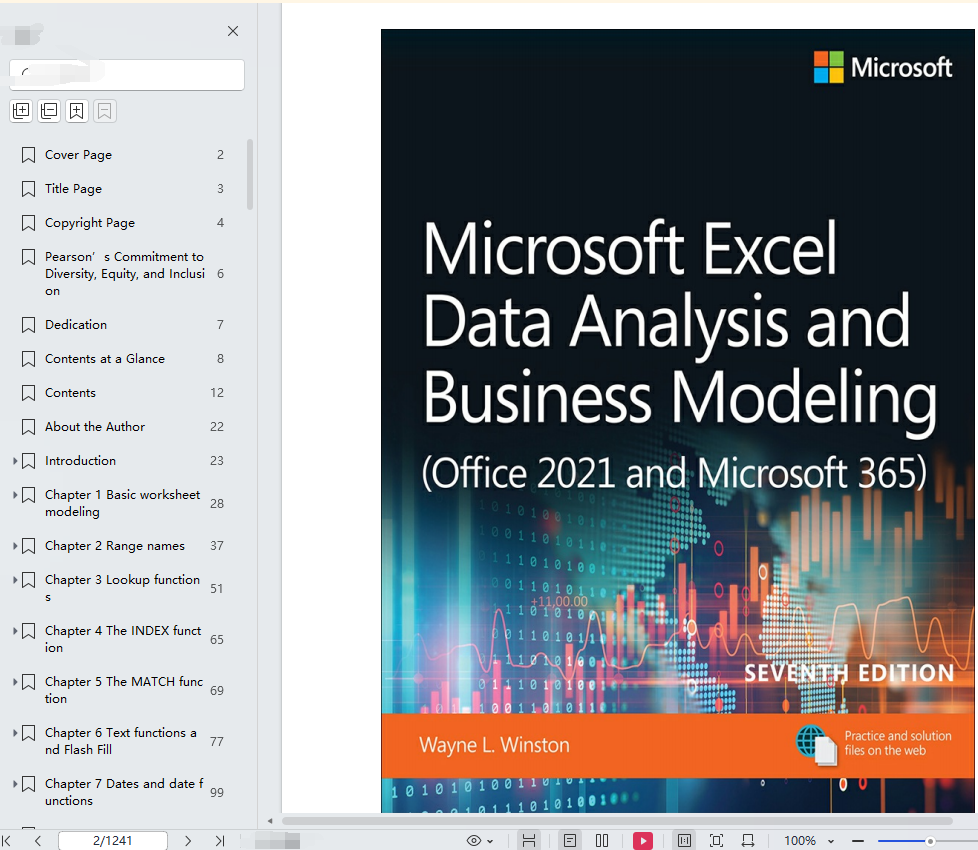Go to first page button

click(7, 841)
